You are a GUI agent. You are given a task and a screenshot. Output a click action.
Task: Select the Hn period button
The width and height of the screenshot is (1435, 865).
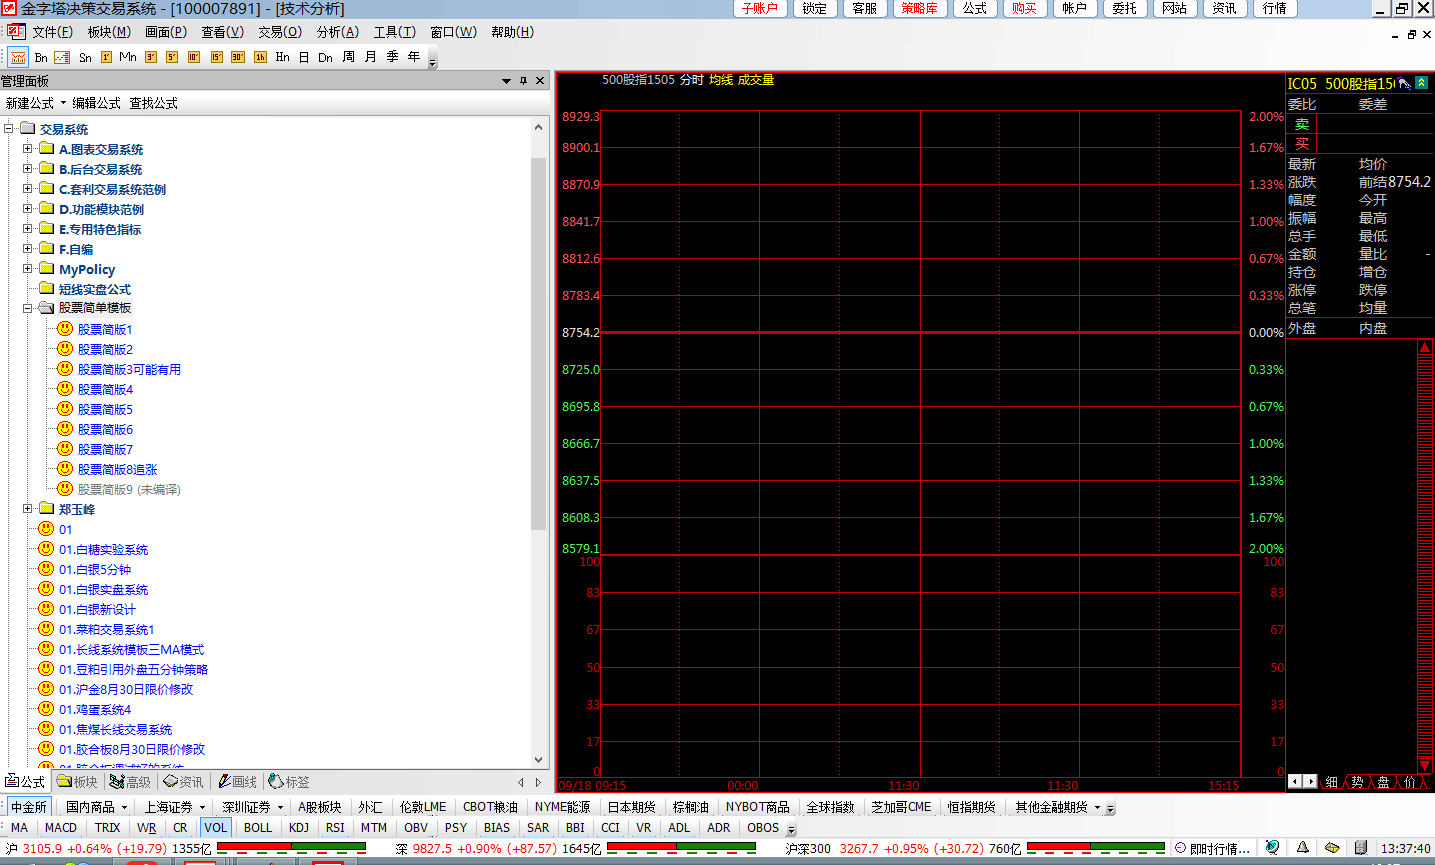(x=283, y=57)
